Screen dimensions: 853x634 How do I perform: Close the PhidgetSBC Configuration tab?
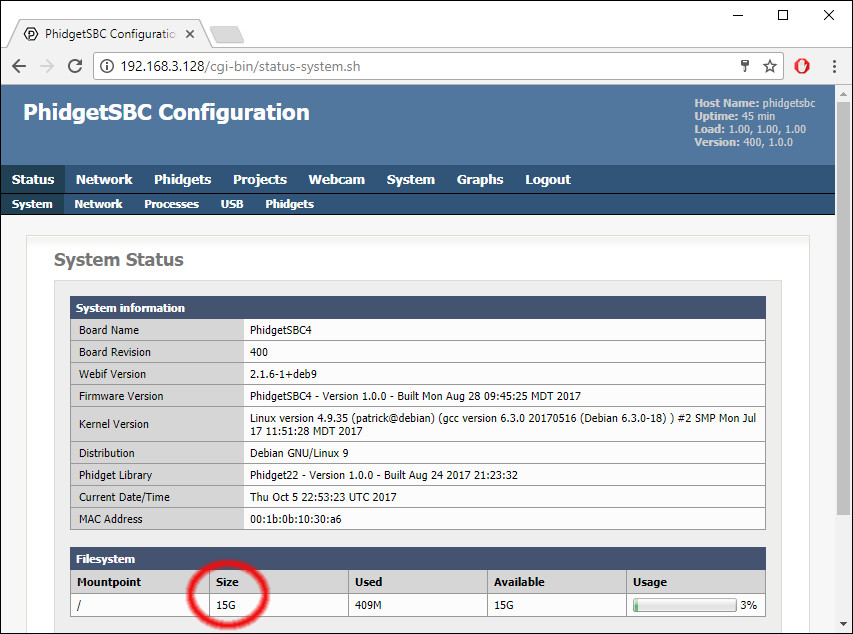pos(190,34)
